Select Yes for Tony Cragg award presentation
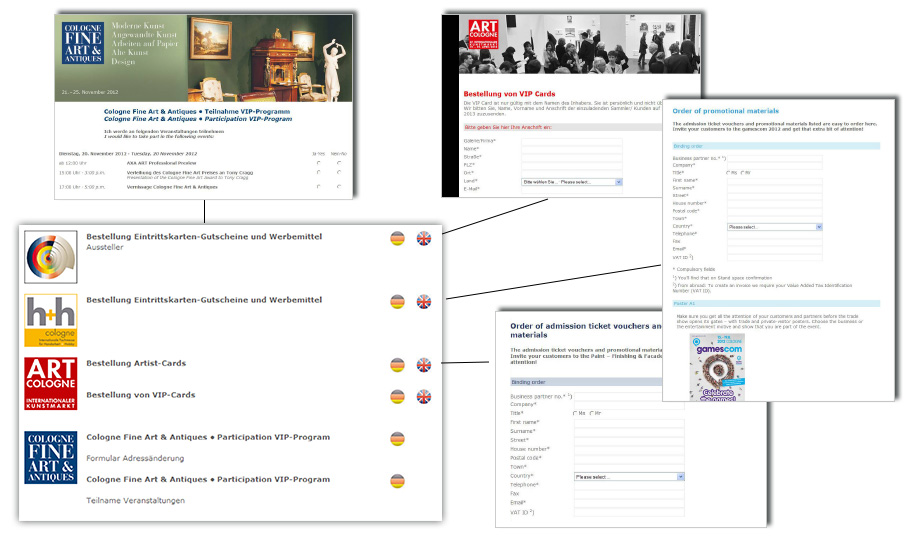 [x=318, y=172]
